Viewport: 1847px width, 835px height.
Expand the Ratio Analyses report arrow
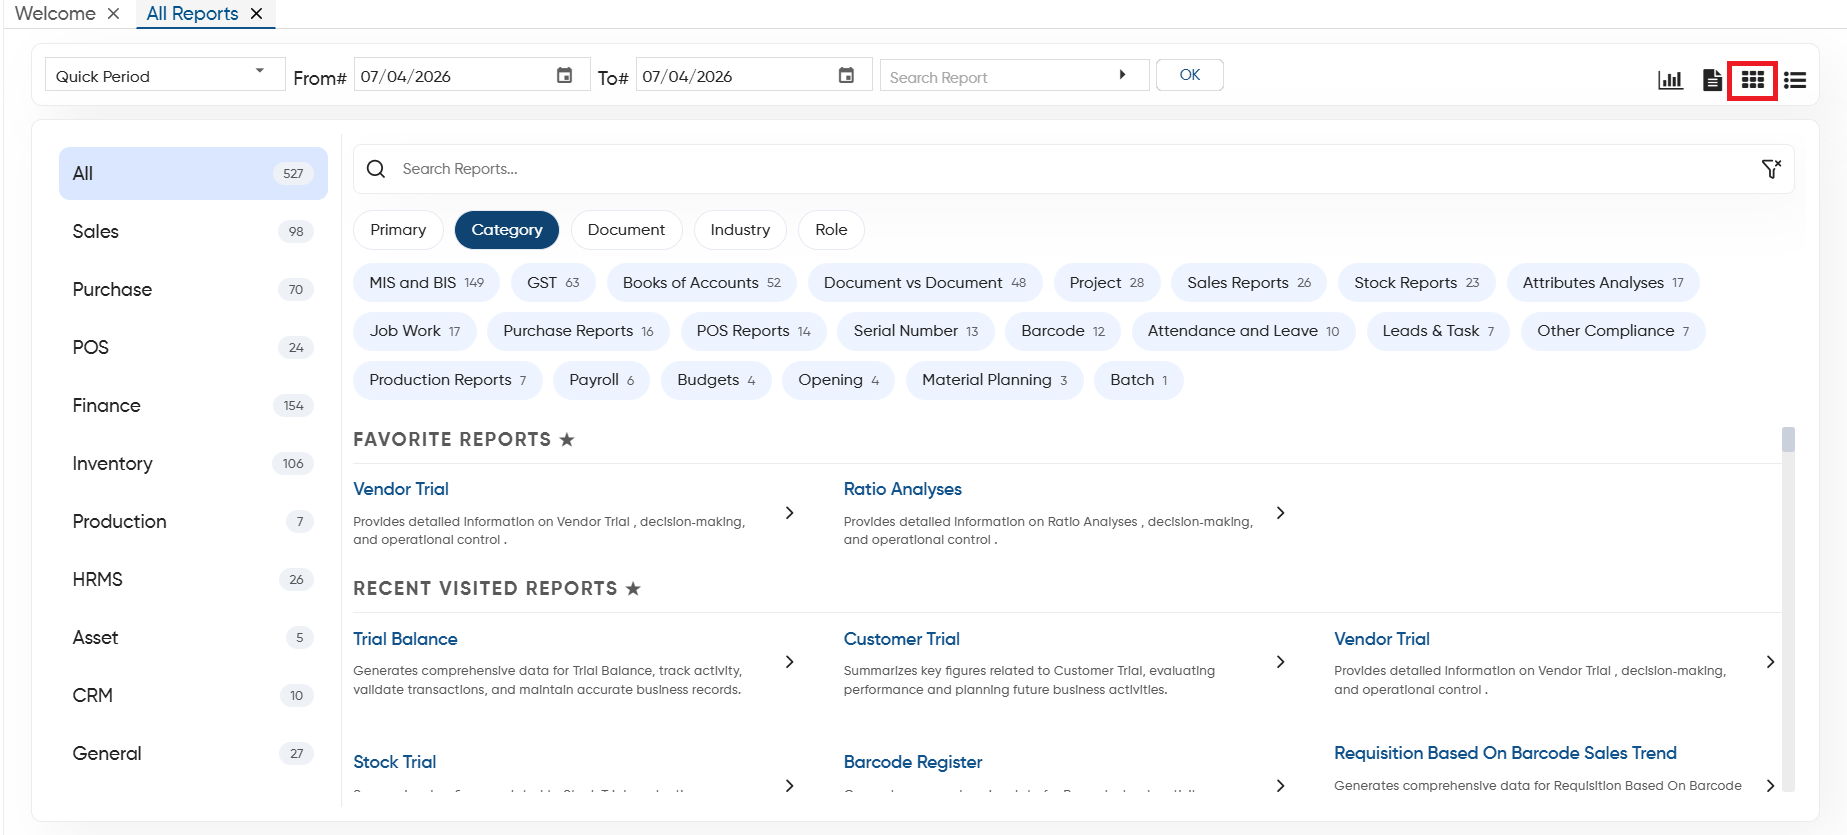(1281, 513)
